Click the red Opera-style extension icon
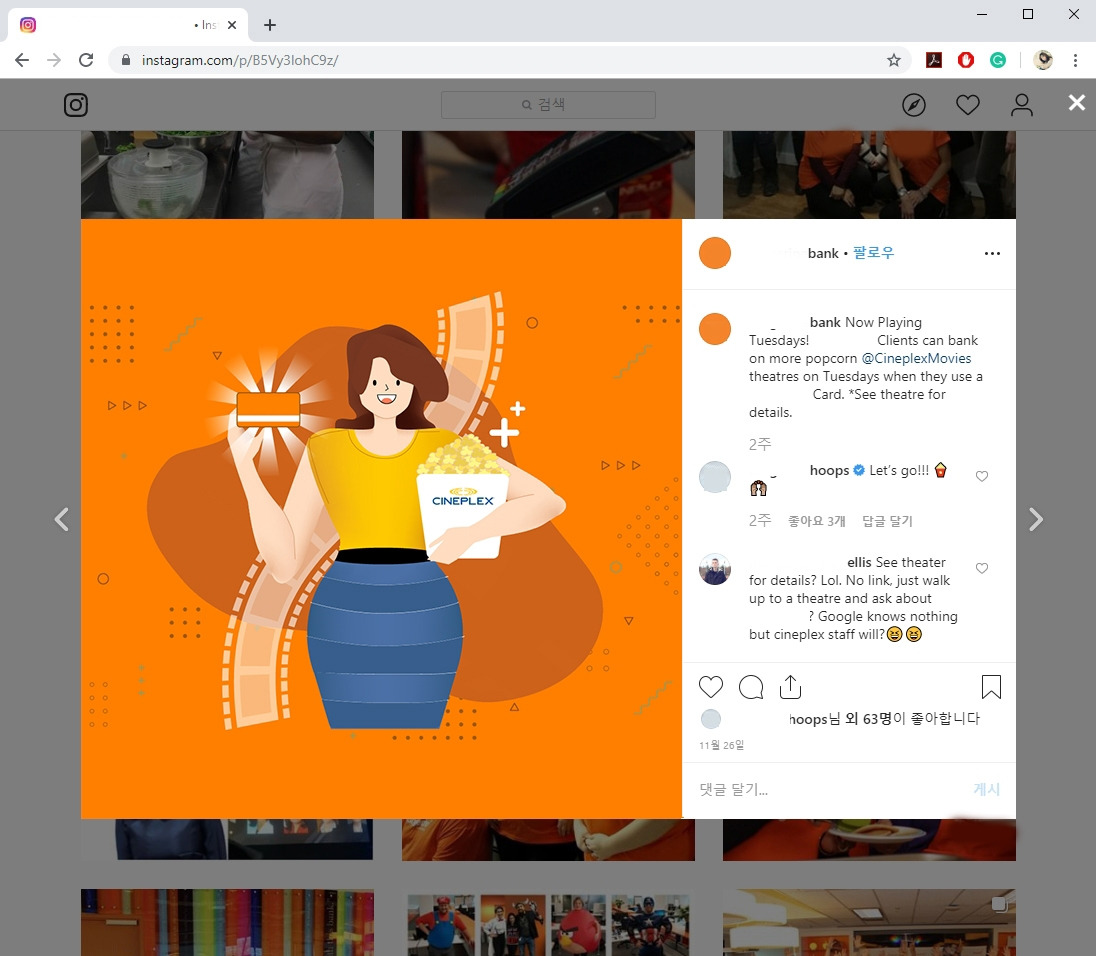The width and height of the screenshot is (1096, 956). click(966, 60)
